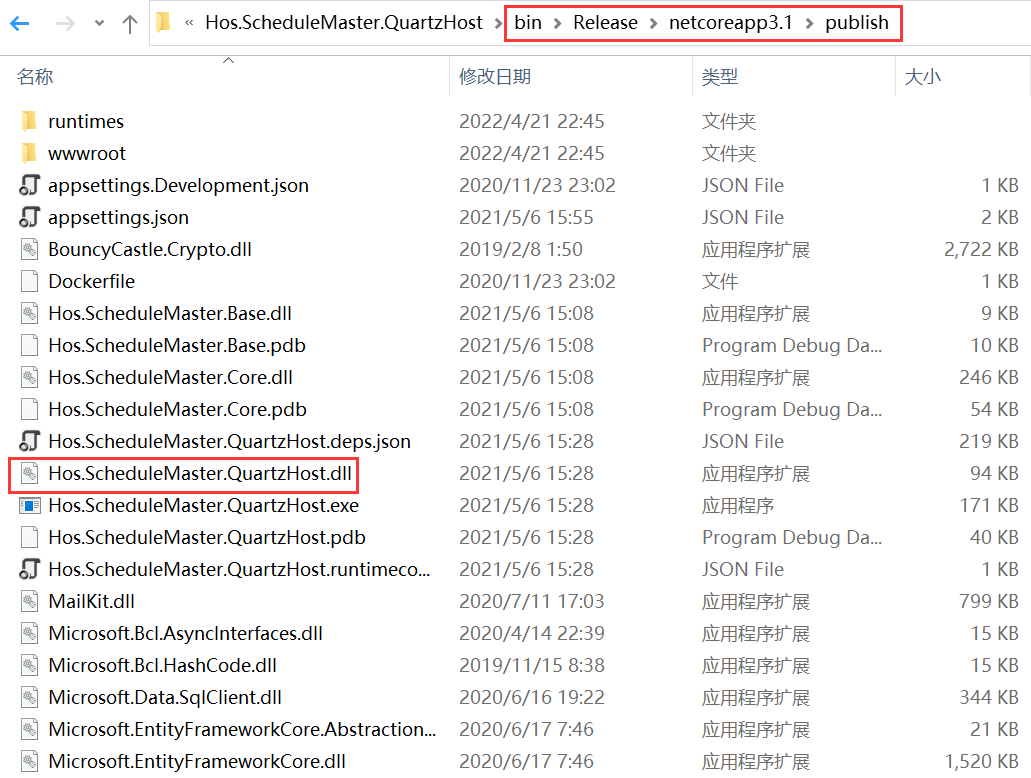The image size is (1031, 778).
Task: Select the wwwroot folder icon
Action: point(29,153)
